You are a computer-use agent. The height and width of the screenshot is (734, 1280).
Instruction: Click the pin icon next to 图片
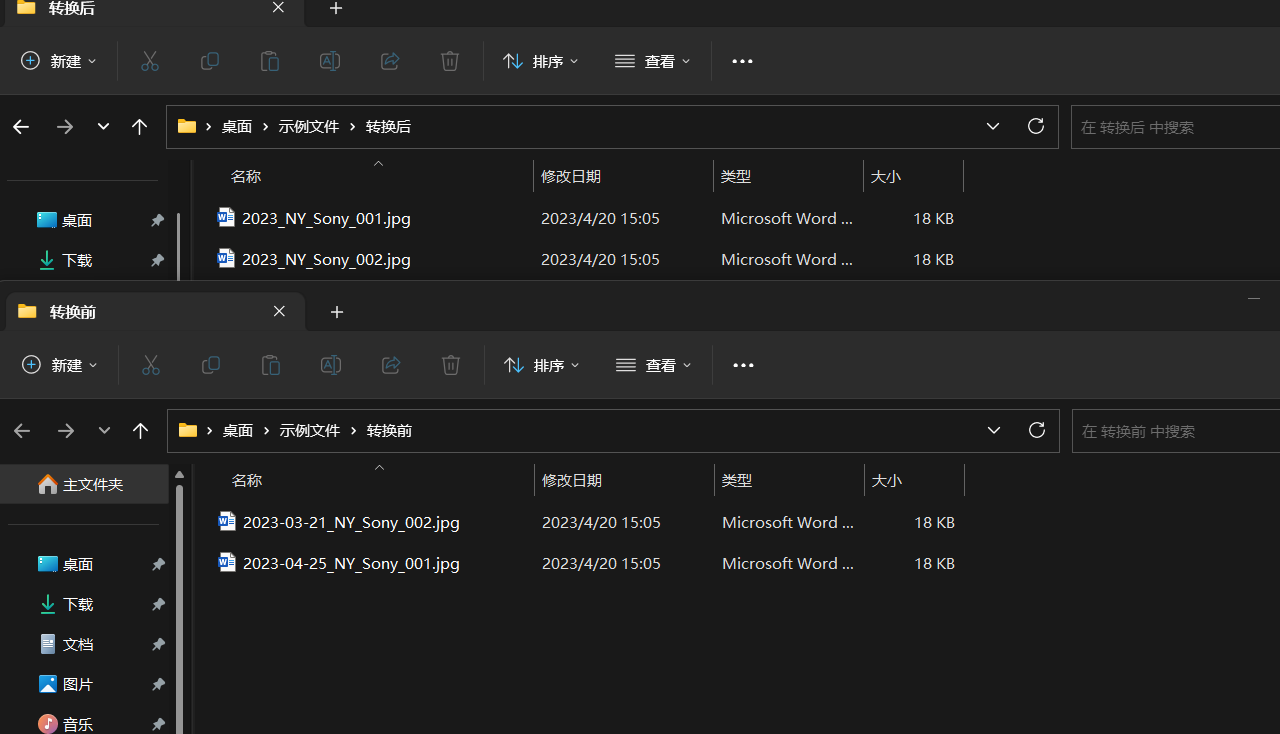point(157,684)
